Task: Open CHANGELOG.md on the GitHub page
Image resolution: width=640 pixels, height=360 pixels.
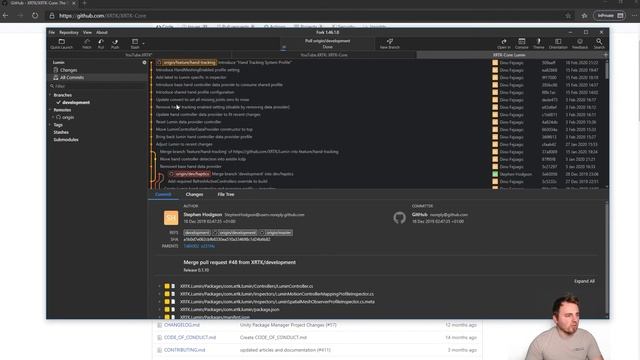Action: tap(182, 325)
